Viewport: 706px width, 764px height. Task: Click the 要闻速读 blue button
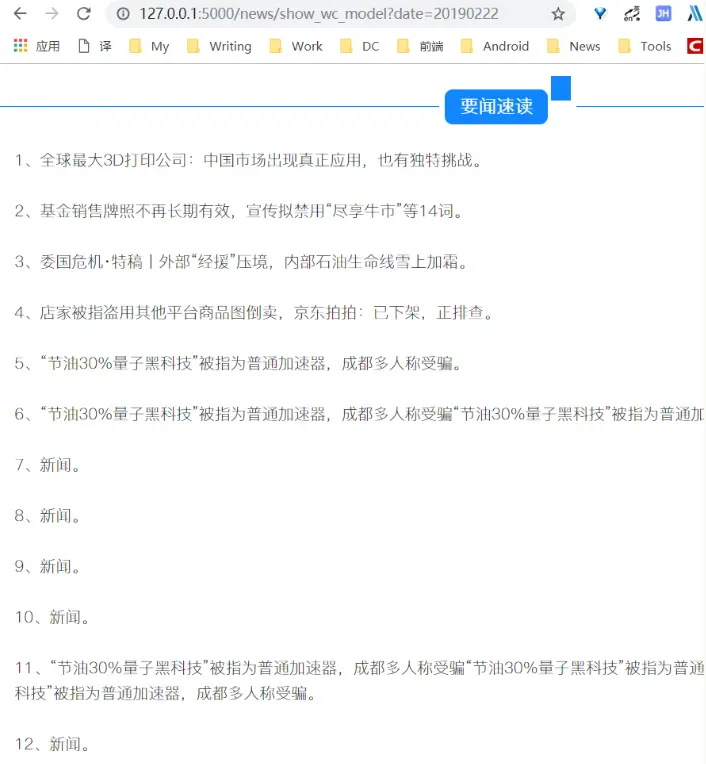coord(496,106)
